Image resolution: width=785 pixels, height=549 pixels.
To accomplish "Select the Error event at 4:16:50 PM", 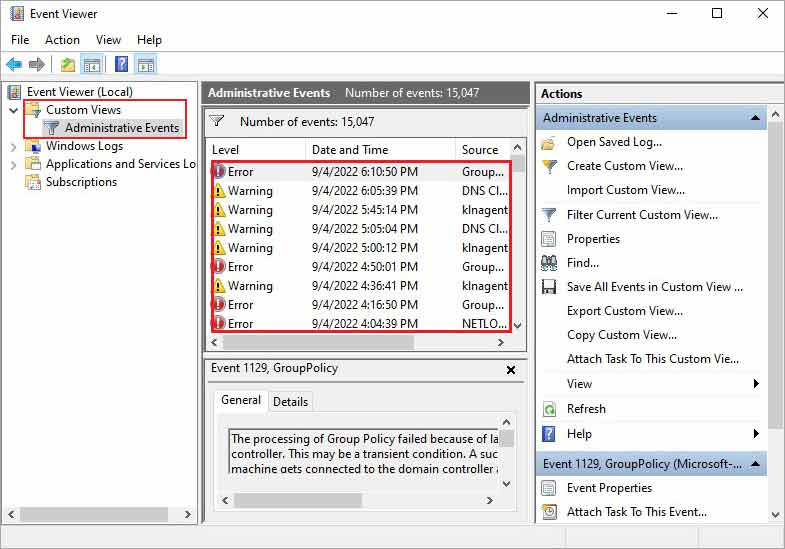I will point(360,305).
